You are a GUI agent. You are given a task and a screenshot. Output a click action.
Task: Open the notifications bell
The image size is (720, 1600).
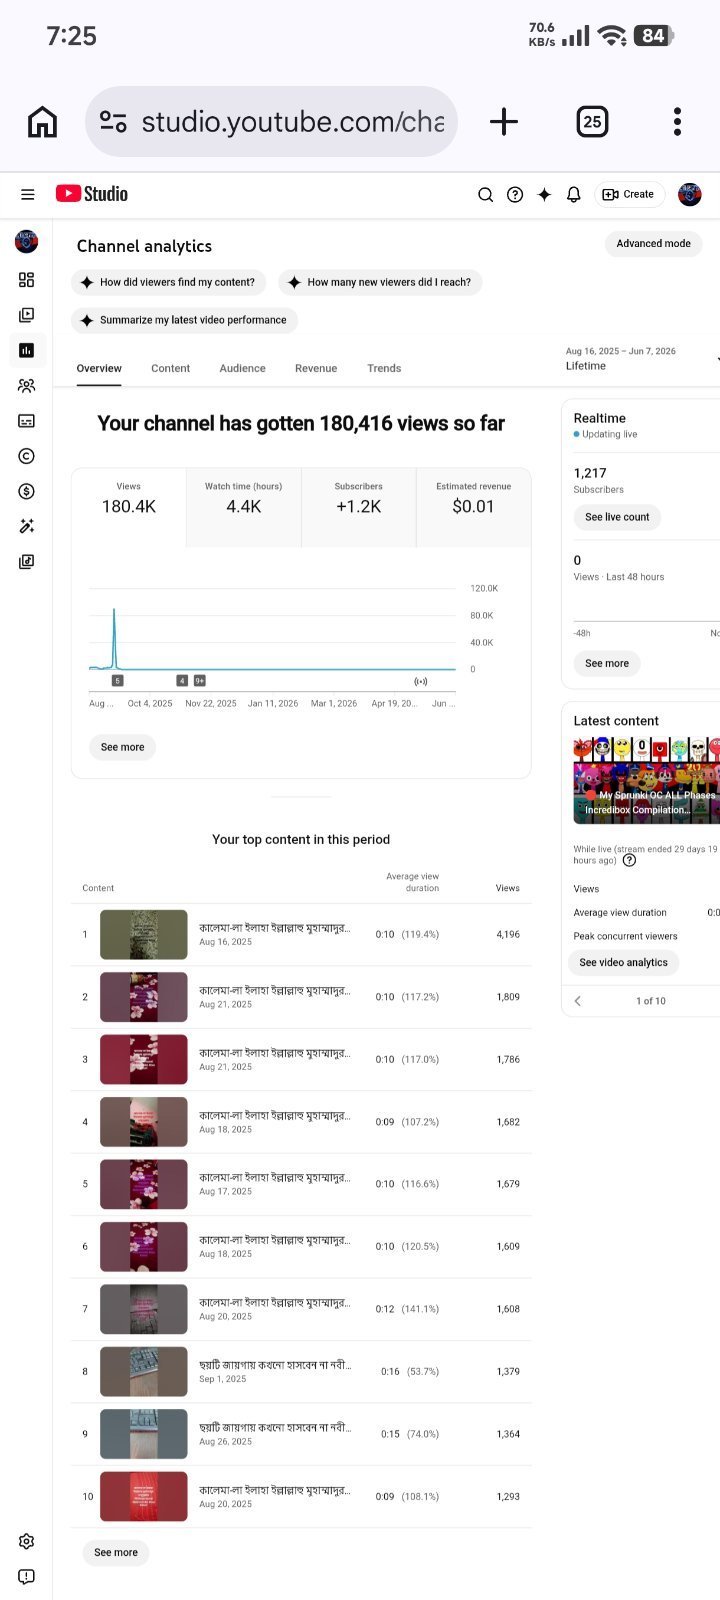[574, 195]
